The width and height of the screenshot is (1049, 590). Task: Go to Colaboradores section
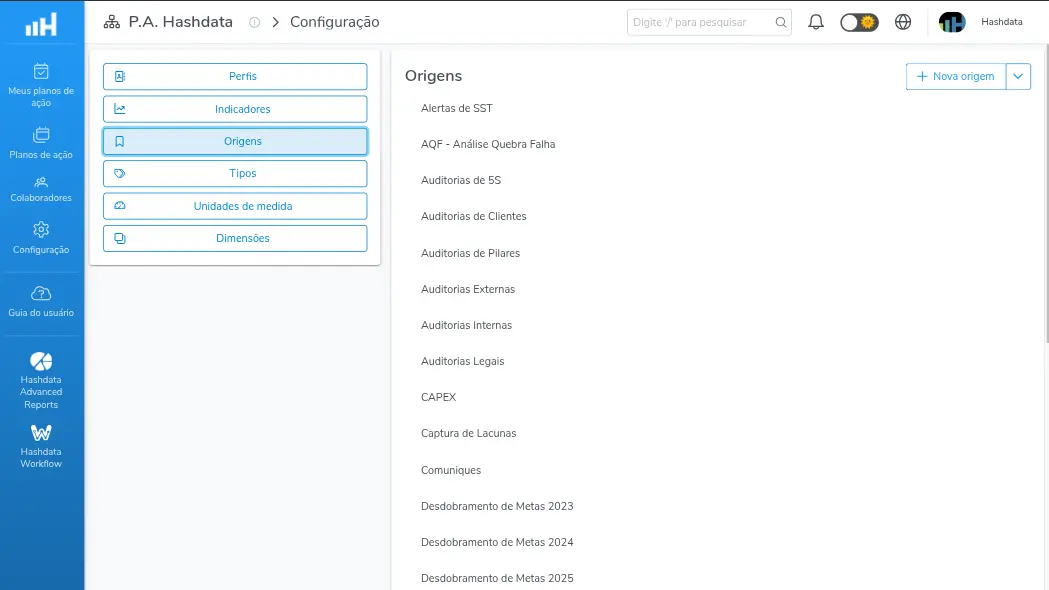point(41,189)
